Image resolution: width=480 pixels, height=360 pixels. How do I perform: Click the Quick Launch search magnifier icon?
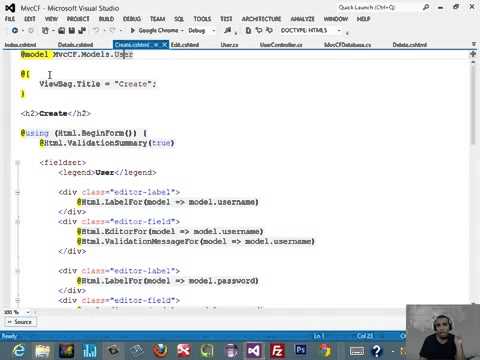click(x=426, y=7)
